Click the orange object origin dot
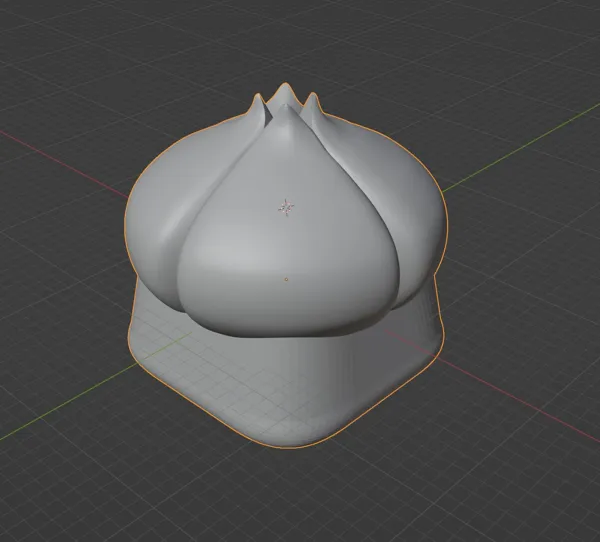The width and height of the screenshot is (600, 542). [x=286, y=279]
